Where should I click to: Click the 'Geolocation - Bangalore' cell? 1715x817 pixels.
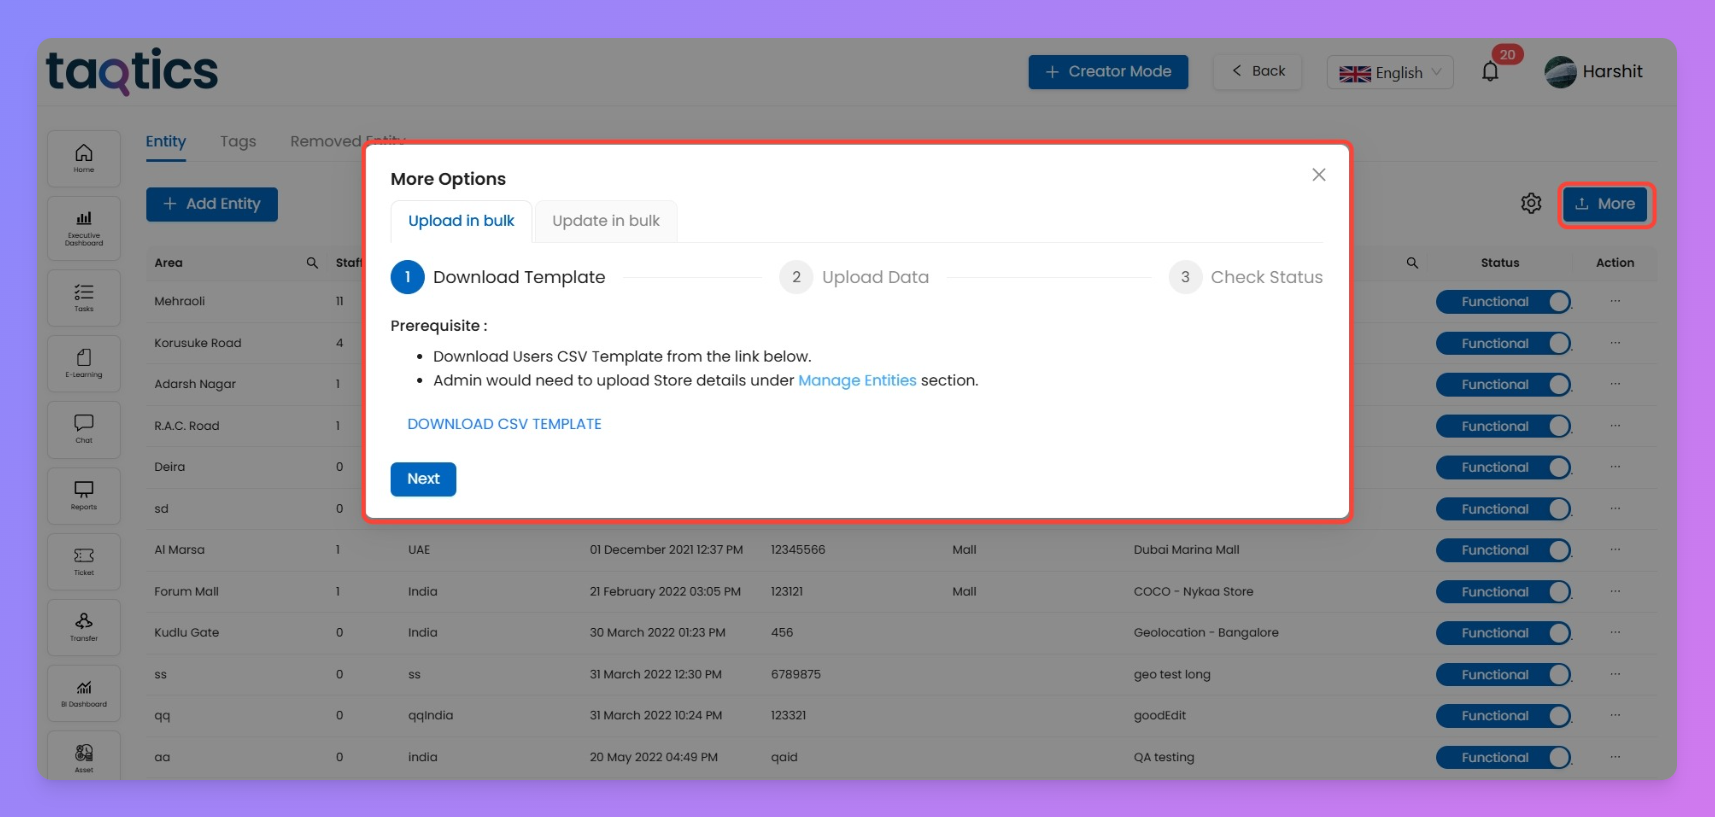coord(1206,633)
